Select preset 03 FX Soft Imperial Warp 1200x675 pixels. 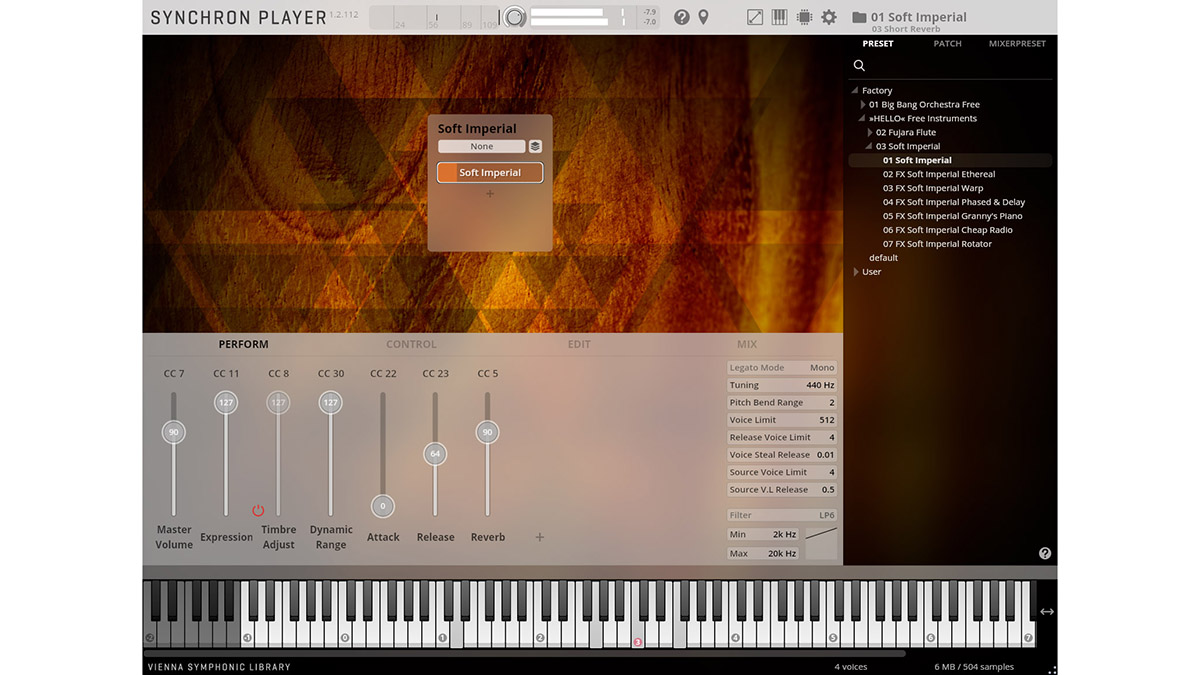click(933, 188)
